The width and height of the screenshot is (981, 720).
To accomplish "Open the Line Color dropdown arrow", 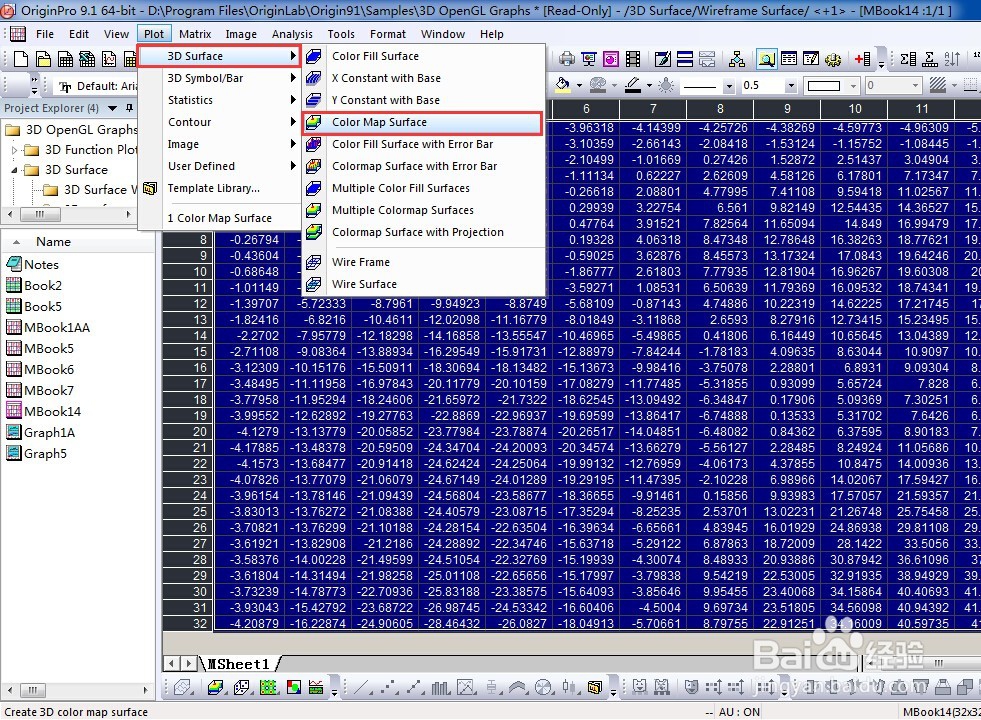I will [649, 86].
